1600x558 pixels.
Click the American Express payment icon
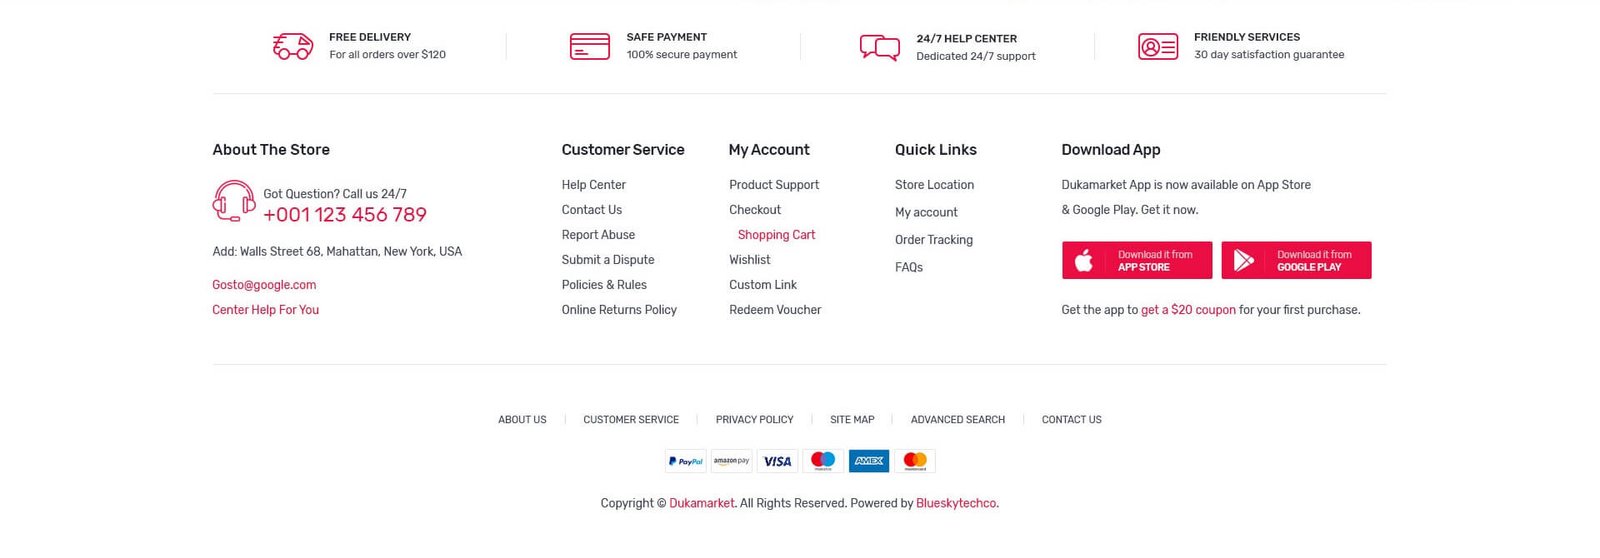tap(869, 461)
